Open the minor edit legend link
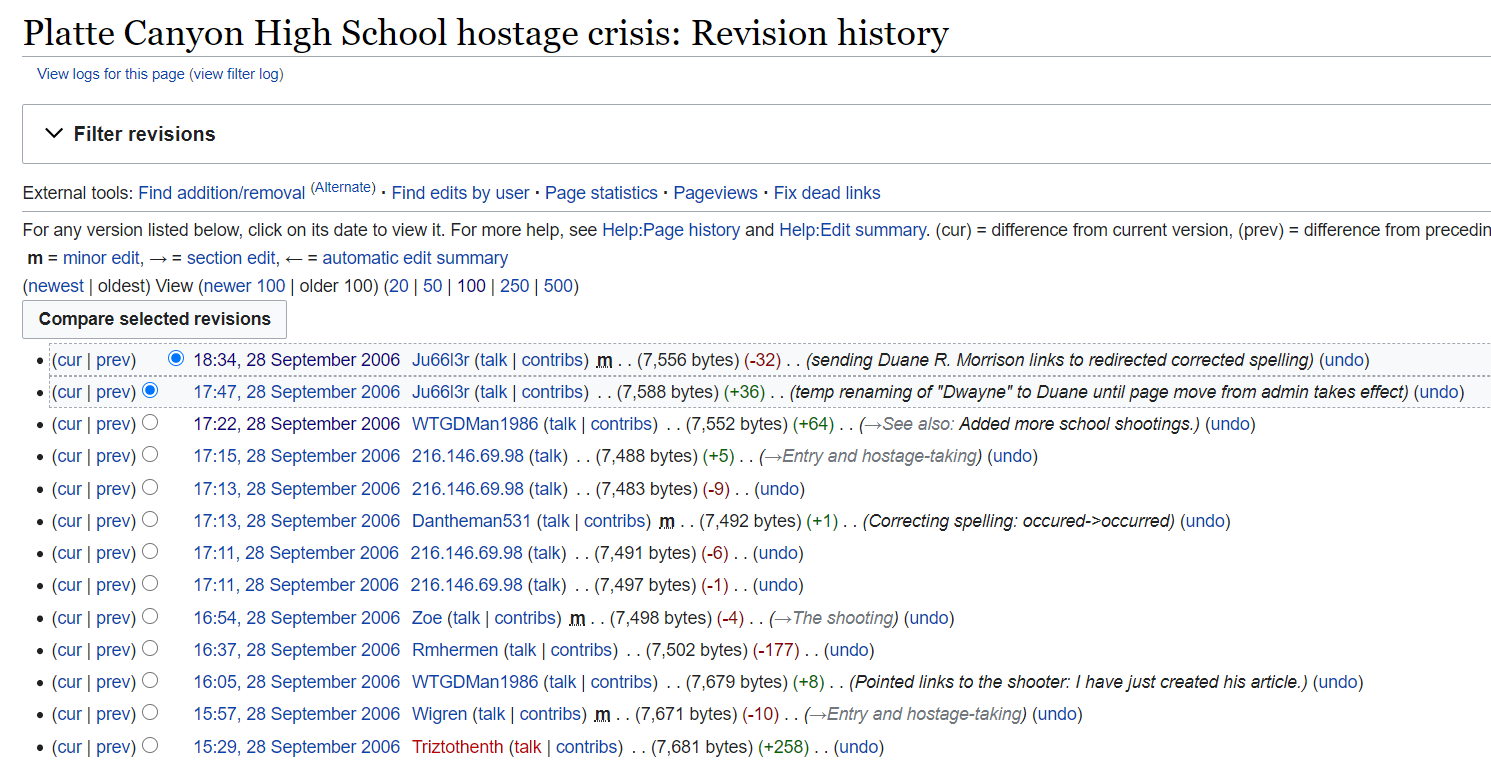 click(x=101, y=258)
